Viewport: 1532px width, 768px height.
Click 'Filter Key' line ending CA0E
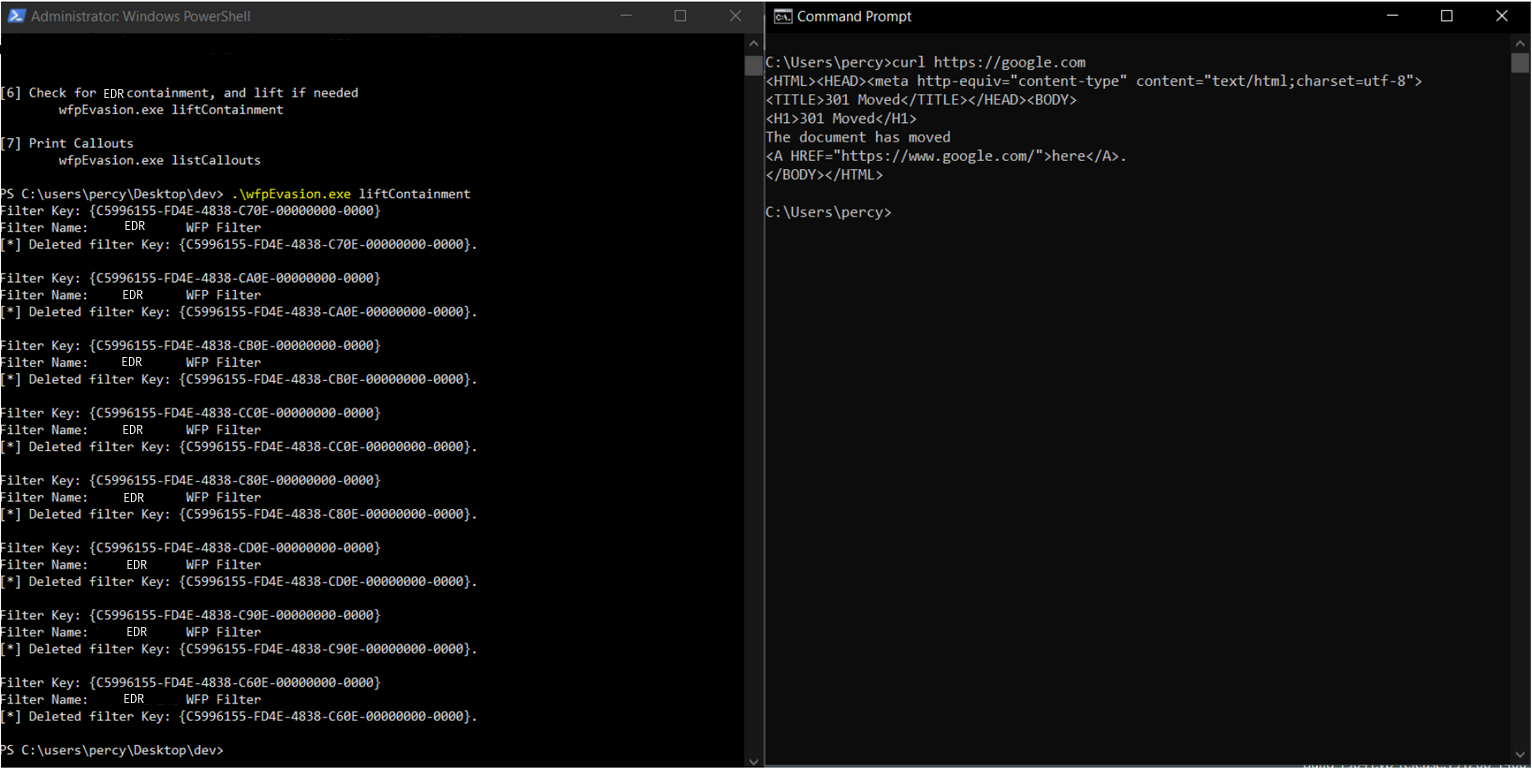(x=191, y=278)
